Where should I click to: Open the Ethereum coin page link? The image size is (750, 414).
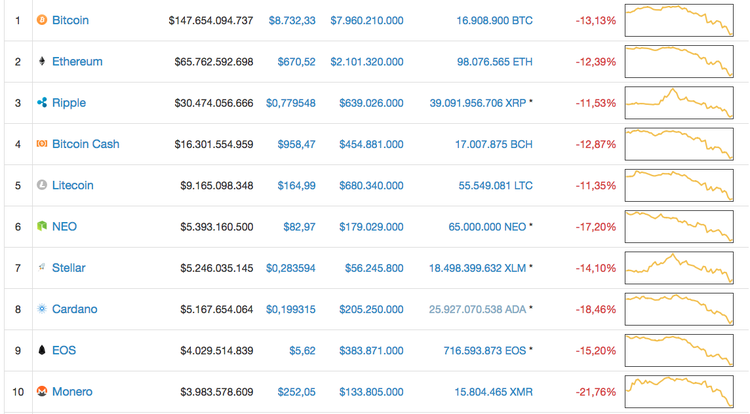click(x=77, y=61)
